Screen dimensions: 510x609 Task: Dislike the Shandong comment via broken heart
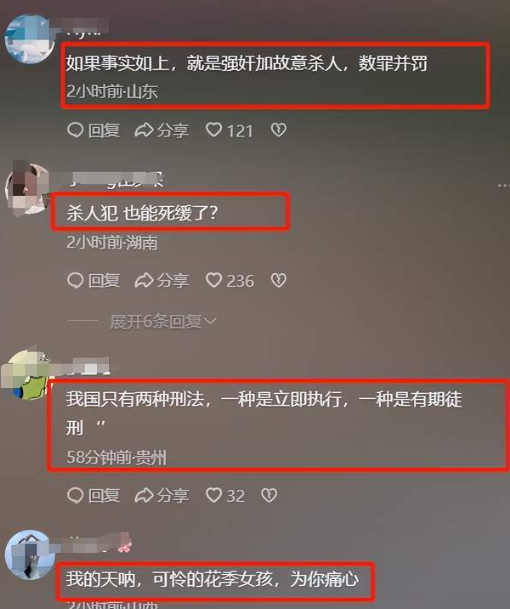point(278,130)
